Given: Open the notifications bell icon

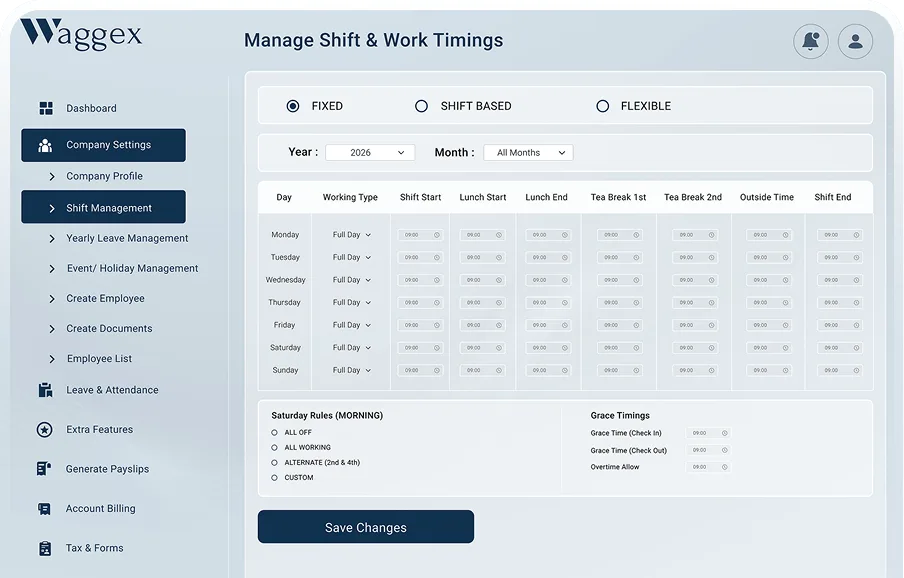Looking at the screenshot, I should point(811,41).
